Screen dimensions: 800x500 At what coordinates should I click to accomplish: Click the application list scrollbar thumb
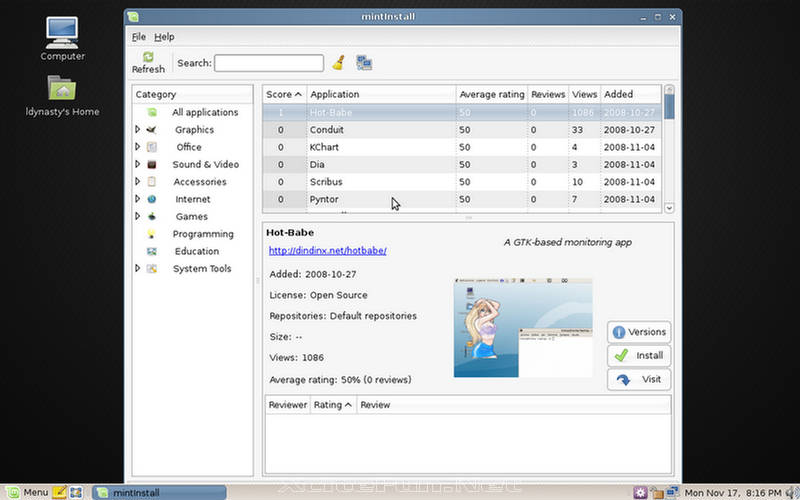tap(669, 107)
